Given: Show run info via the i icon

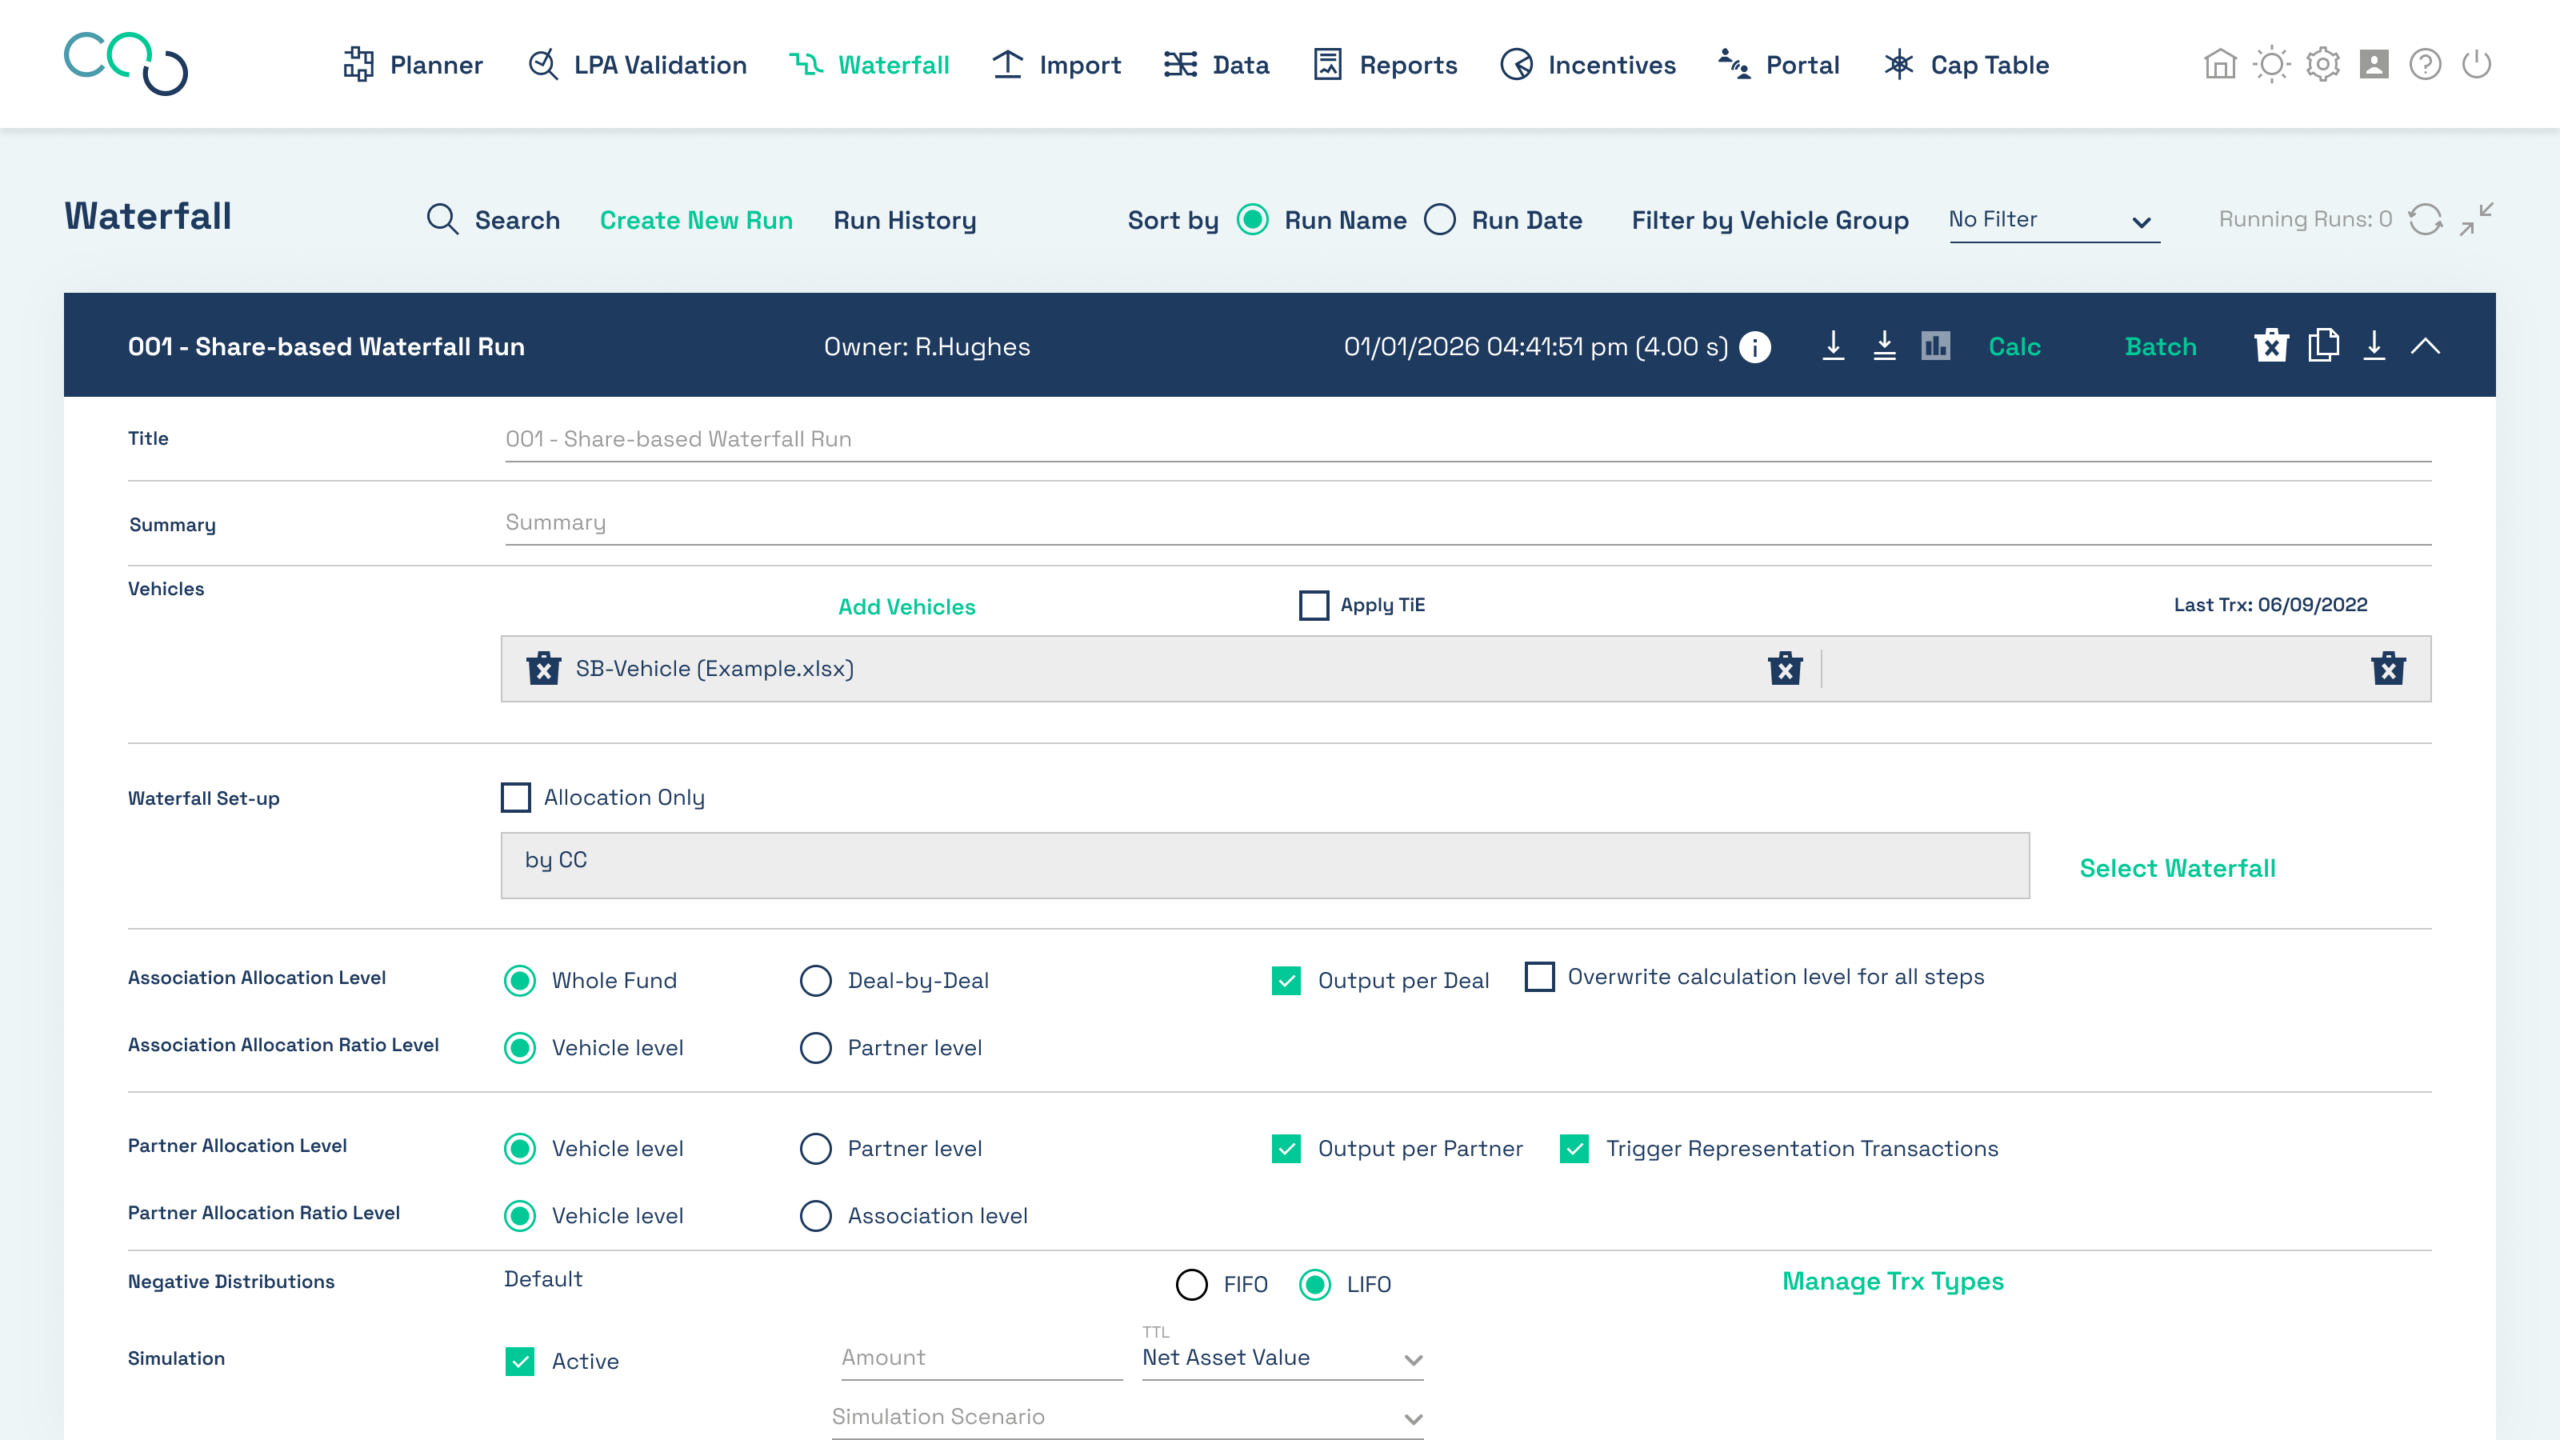Looking at the screenshot, I should click(1755, 347).
